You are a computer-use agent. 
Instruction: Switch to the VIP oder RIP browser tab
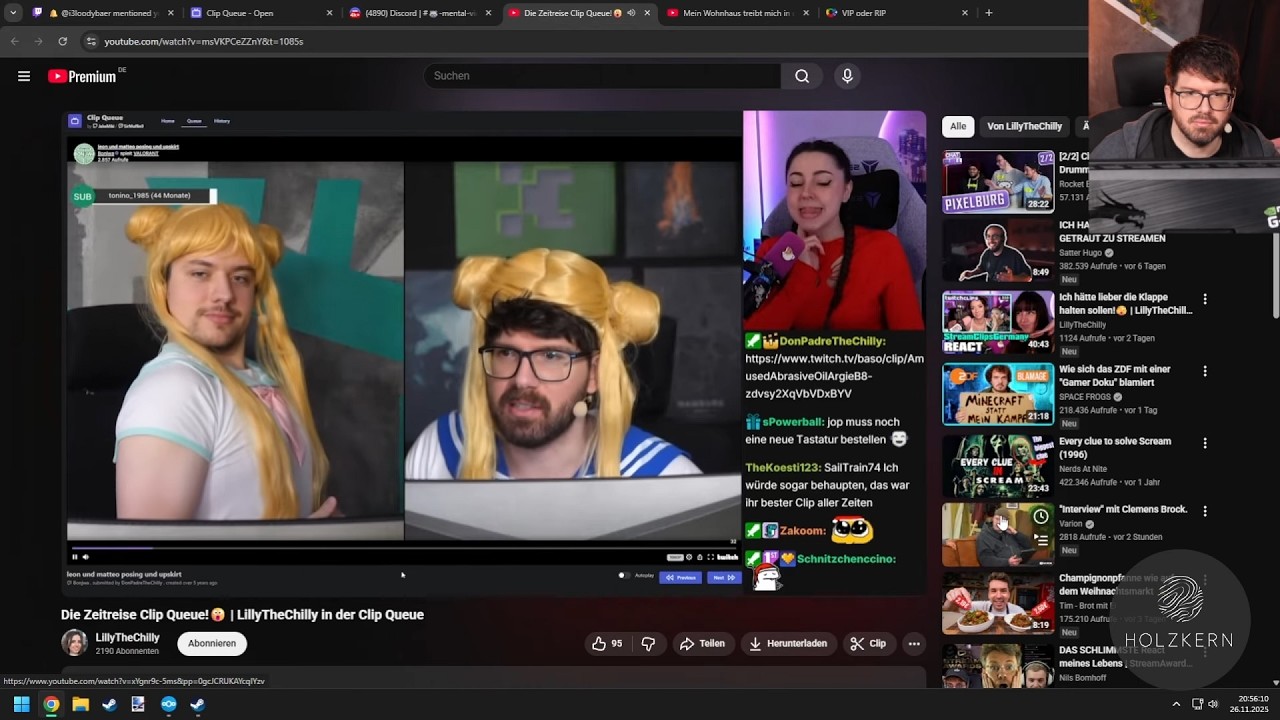point(897,13)
